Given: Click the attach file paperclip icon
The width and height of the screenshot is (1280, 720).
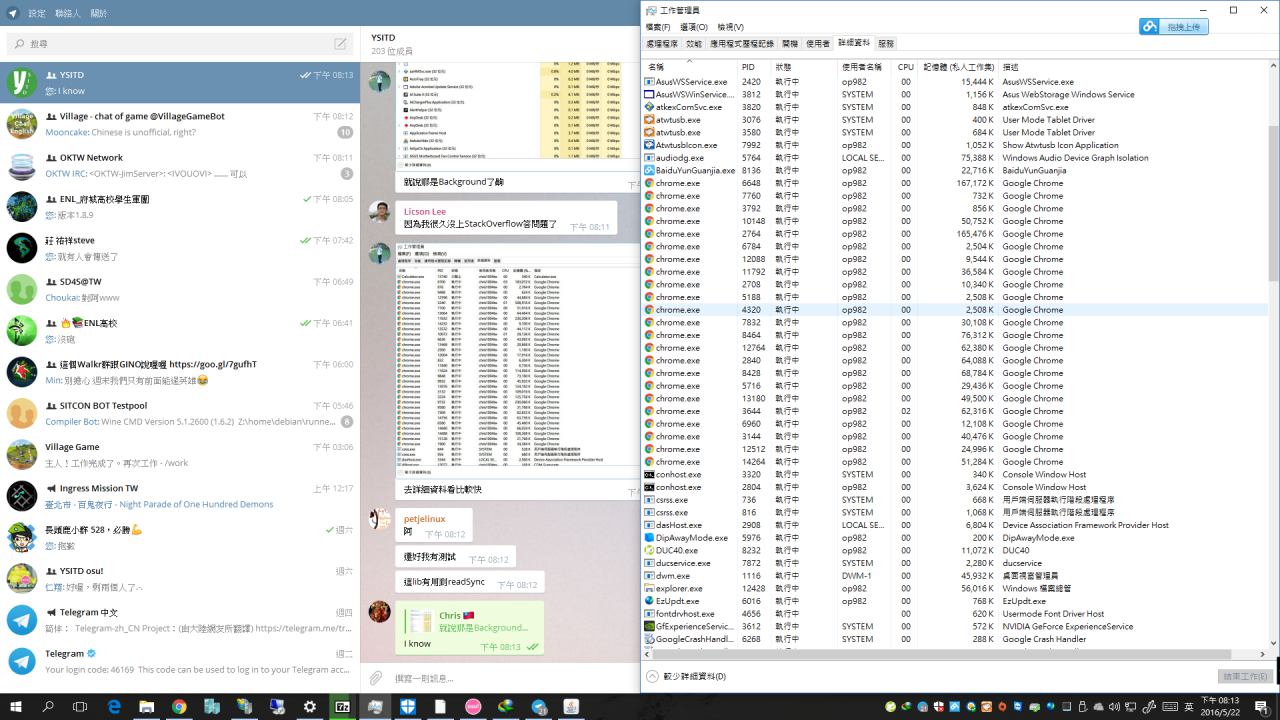Looking at the screenshot, I should pos(376,678).
